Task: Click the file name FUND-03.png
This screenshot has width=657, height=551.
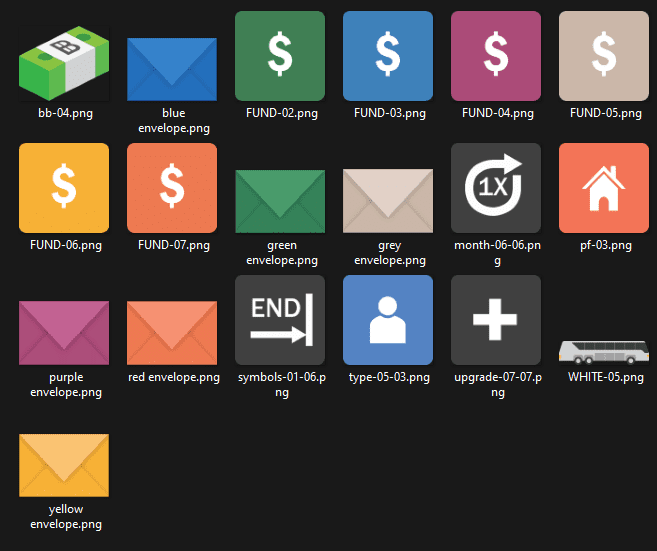Action: [390, 113]
